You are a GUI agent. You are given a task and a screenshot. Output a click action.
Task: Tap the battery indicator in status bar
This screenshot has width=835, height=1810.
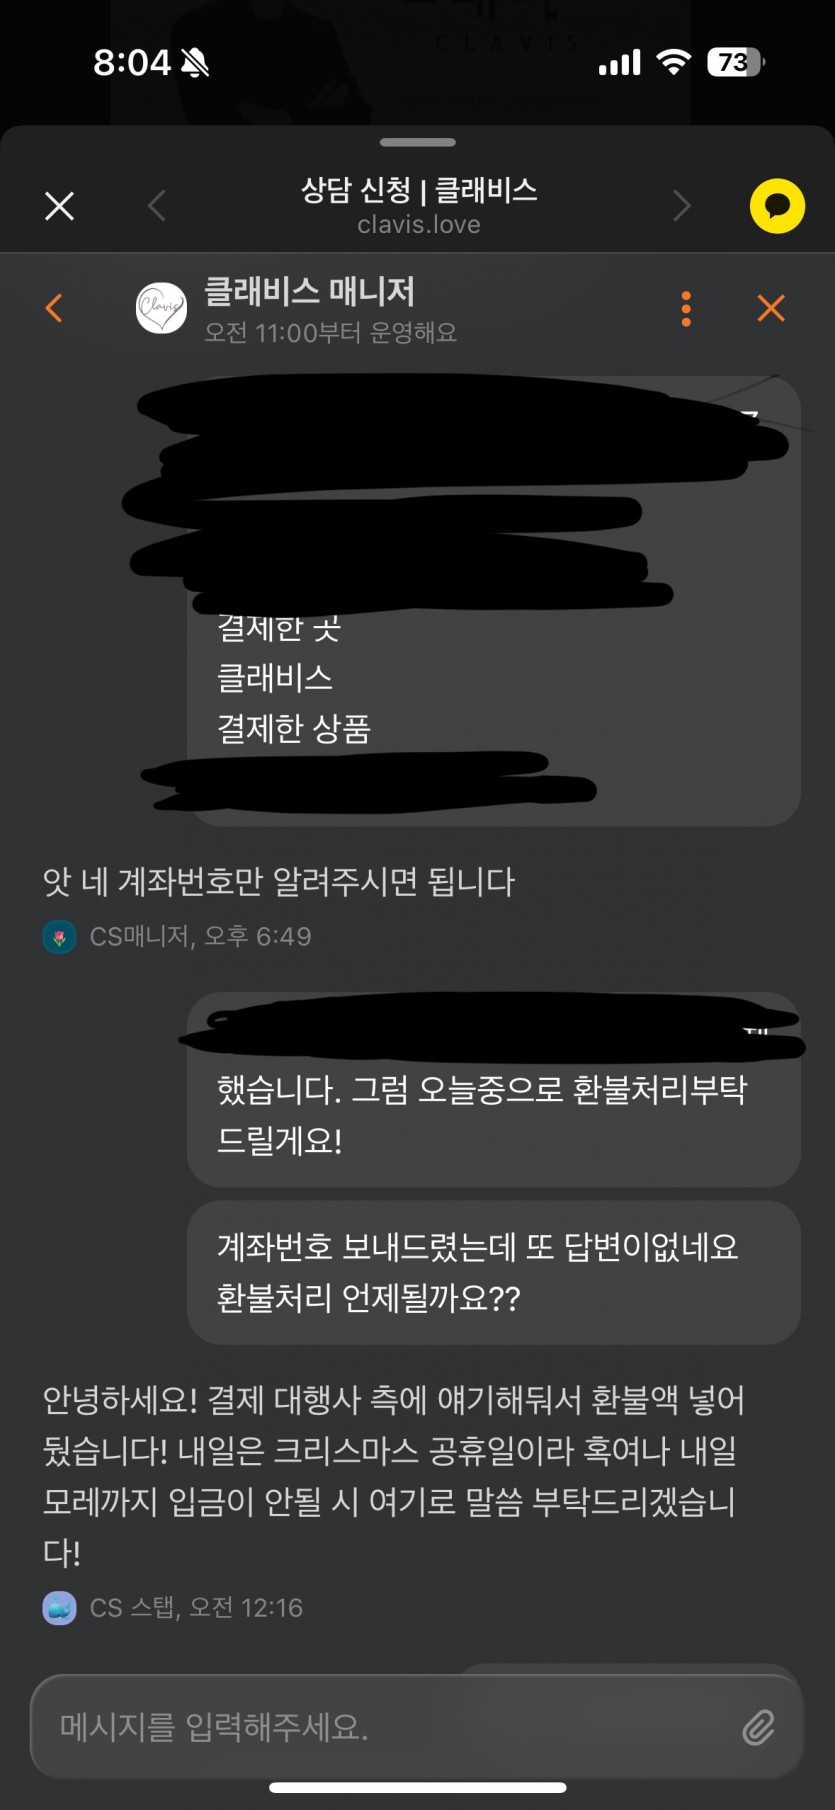[x=736, y=62]
